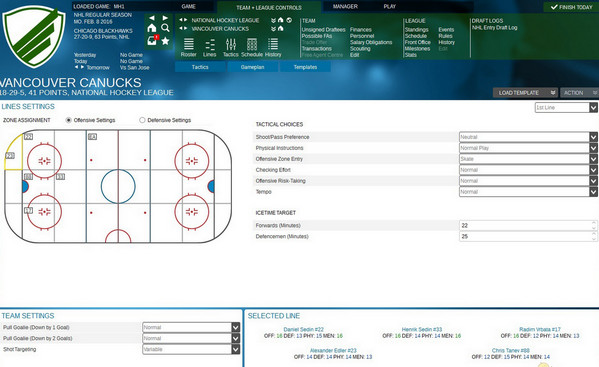Click the forward navigation arrow icon
Image resolution: width=599 pixels, height=367 pixels.
165,18
